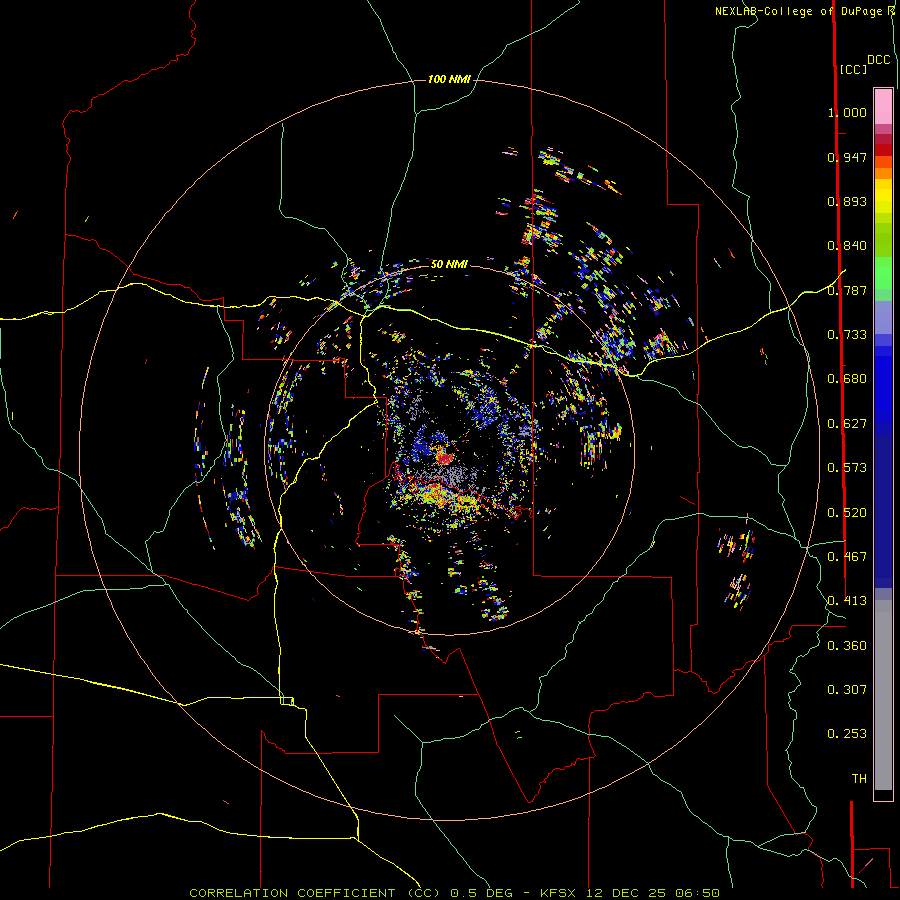Click the 0.253 color scale value
900x900 pixels.
[x=847, y=734]
